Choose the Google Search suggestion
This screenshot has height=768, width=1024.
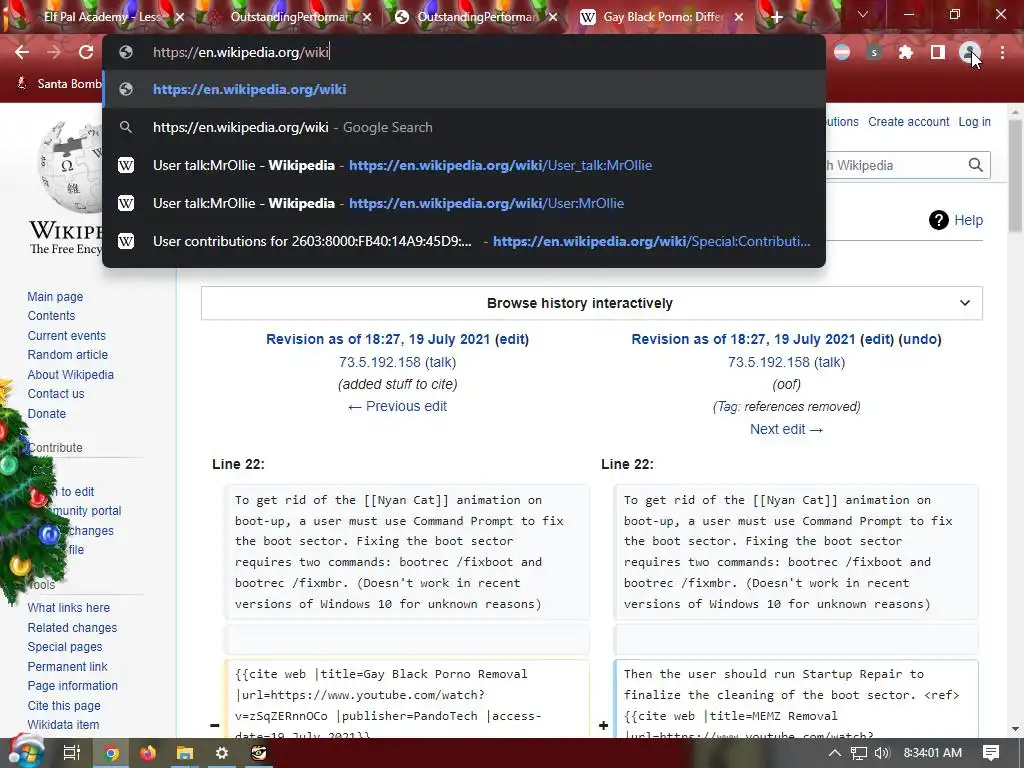[464, 127]
